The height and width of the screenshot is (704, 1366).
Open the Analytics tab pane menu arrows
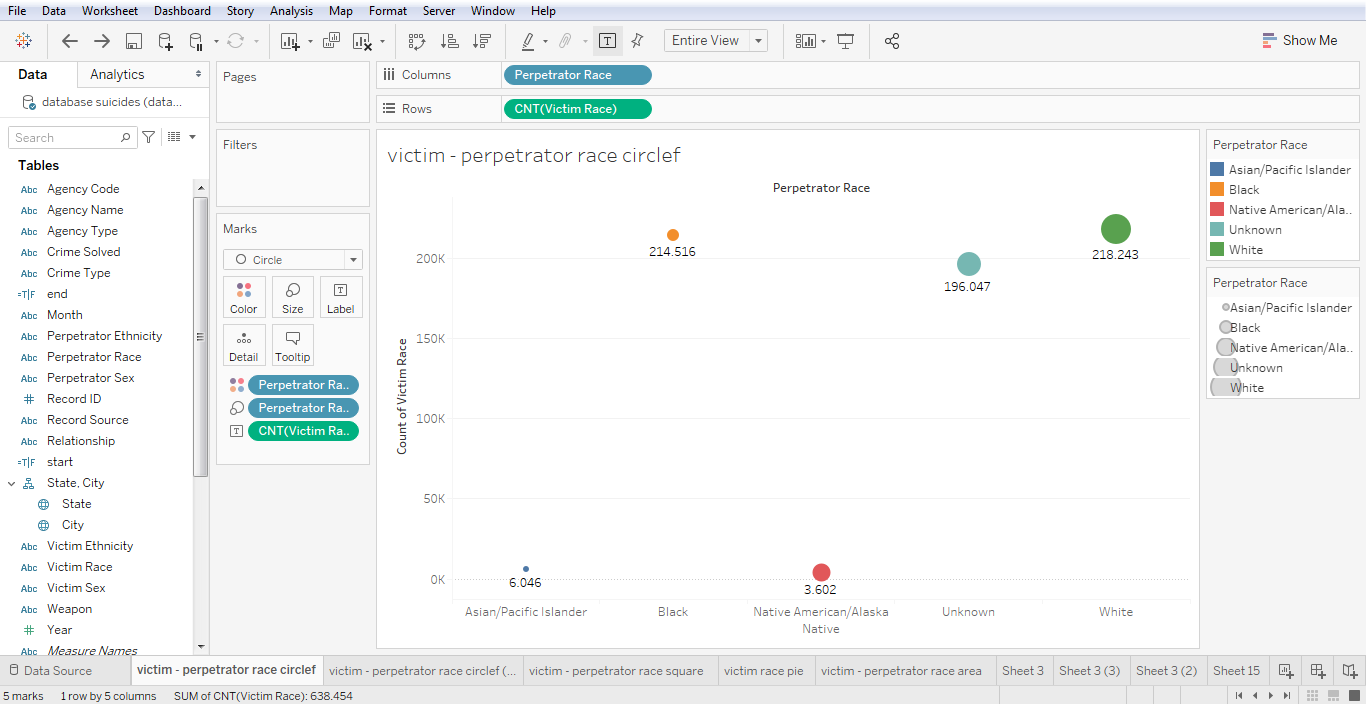coord(198,74)
